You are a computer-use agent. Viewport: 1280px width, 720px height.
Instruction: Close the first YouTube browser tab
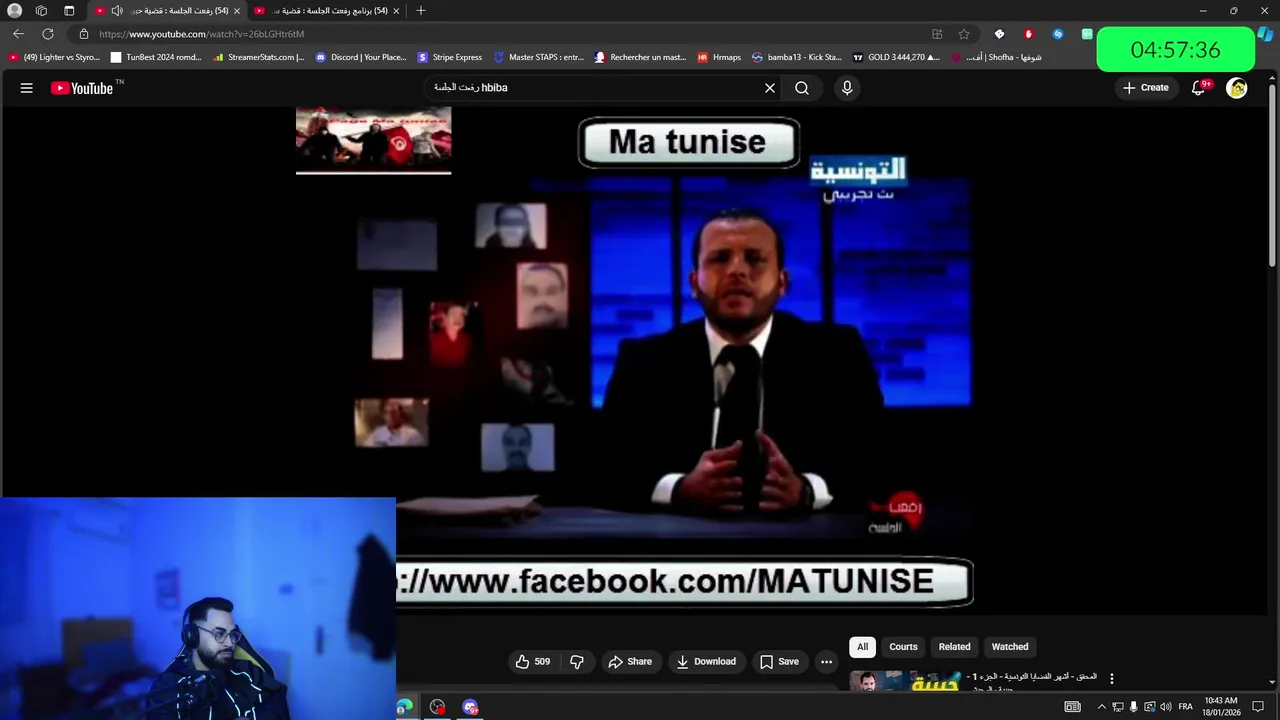(237, 11)
